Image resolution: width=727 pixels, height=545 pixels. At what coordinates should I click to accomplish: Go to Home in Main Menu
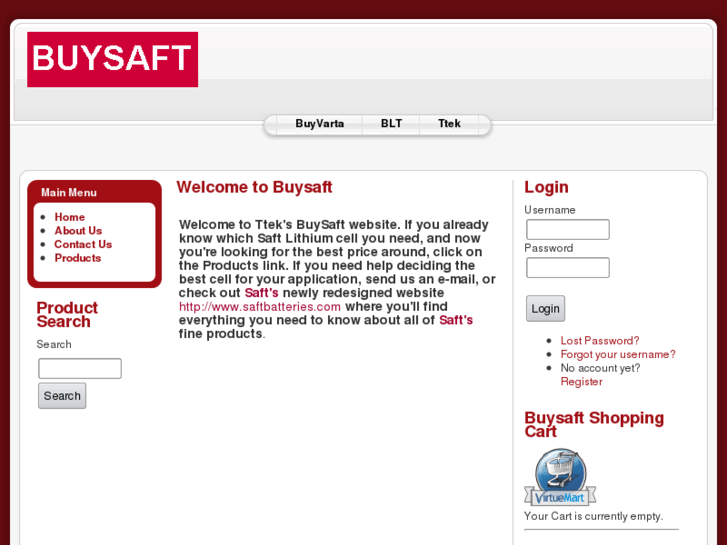(x=70, y=217)
